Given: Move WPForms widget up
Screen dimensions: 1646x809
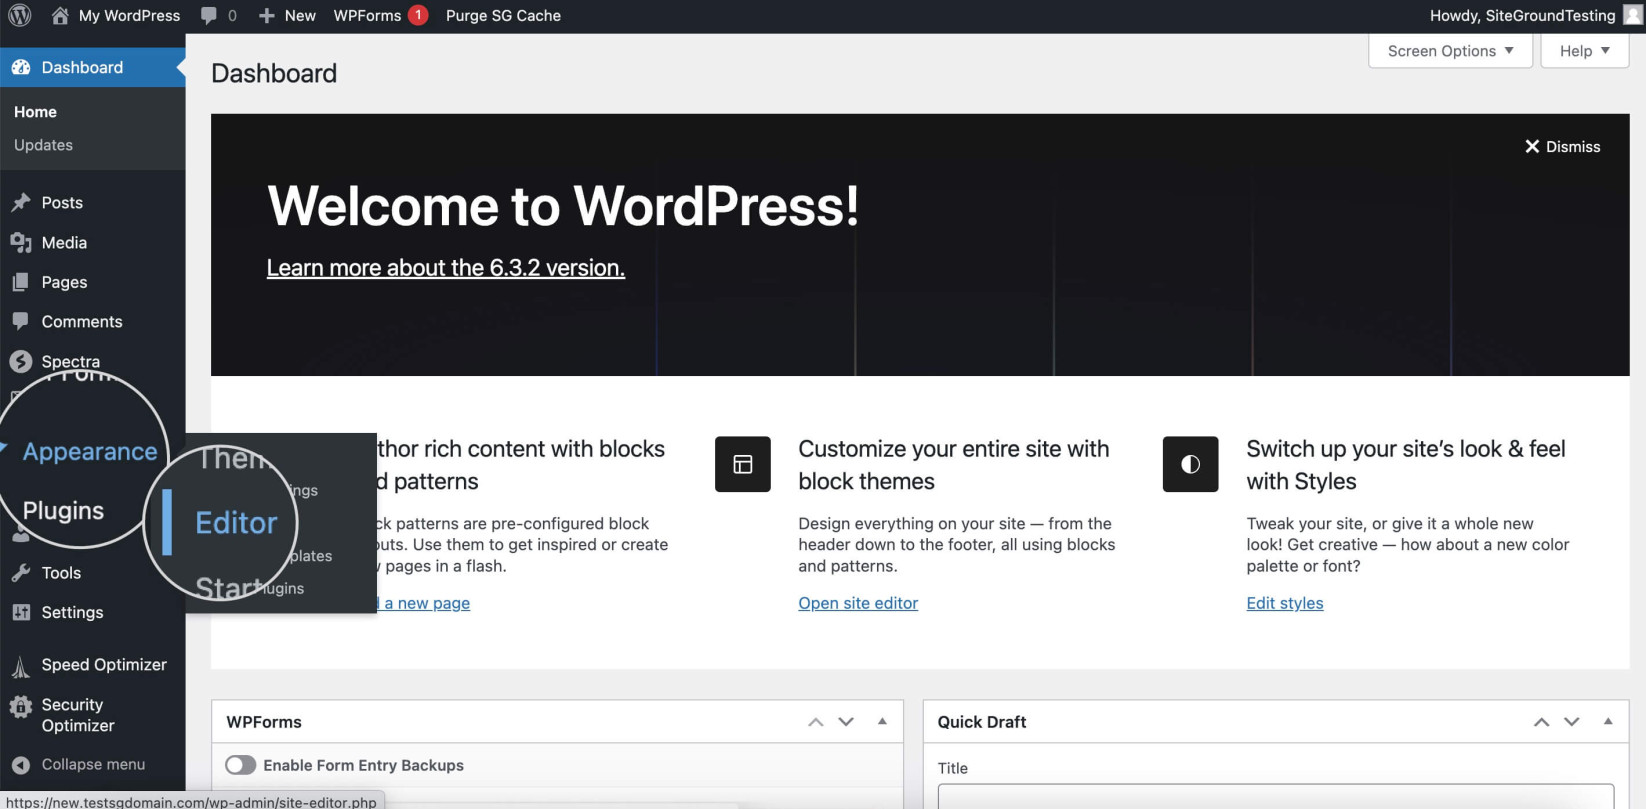Looking at the screenshot, I should click(816, 722).
